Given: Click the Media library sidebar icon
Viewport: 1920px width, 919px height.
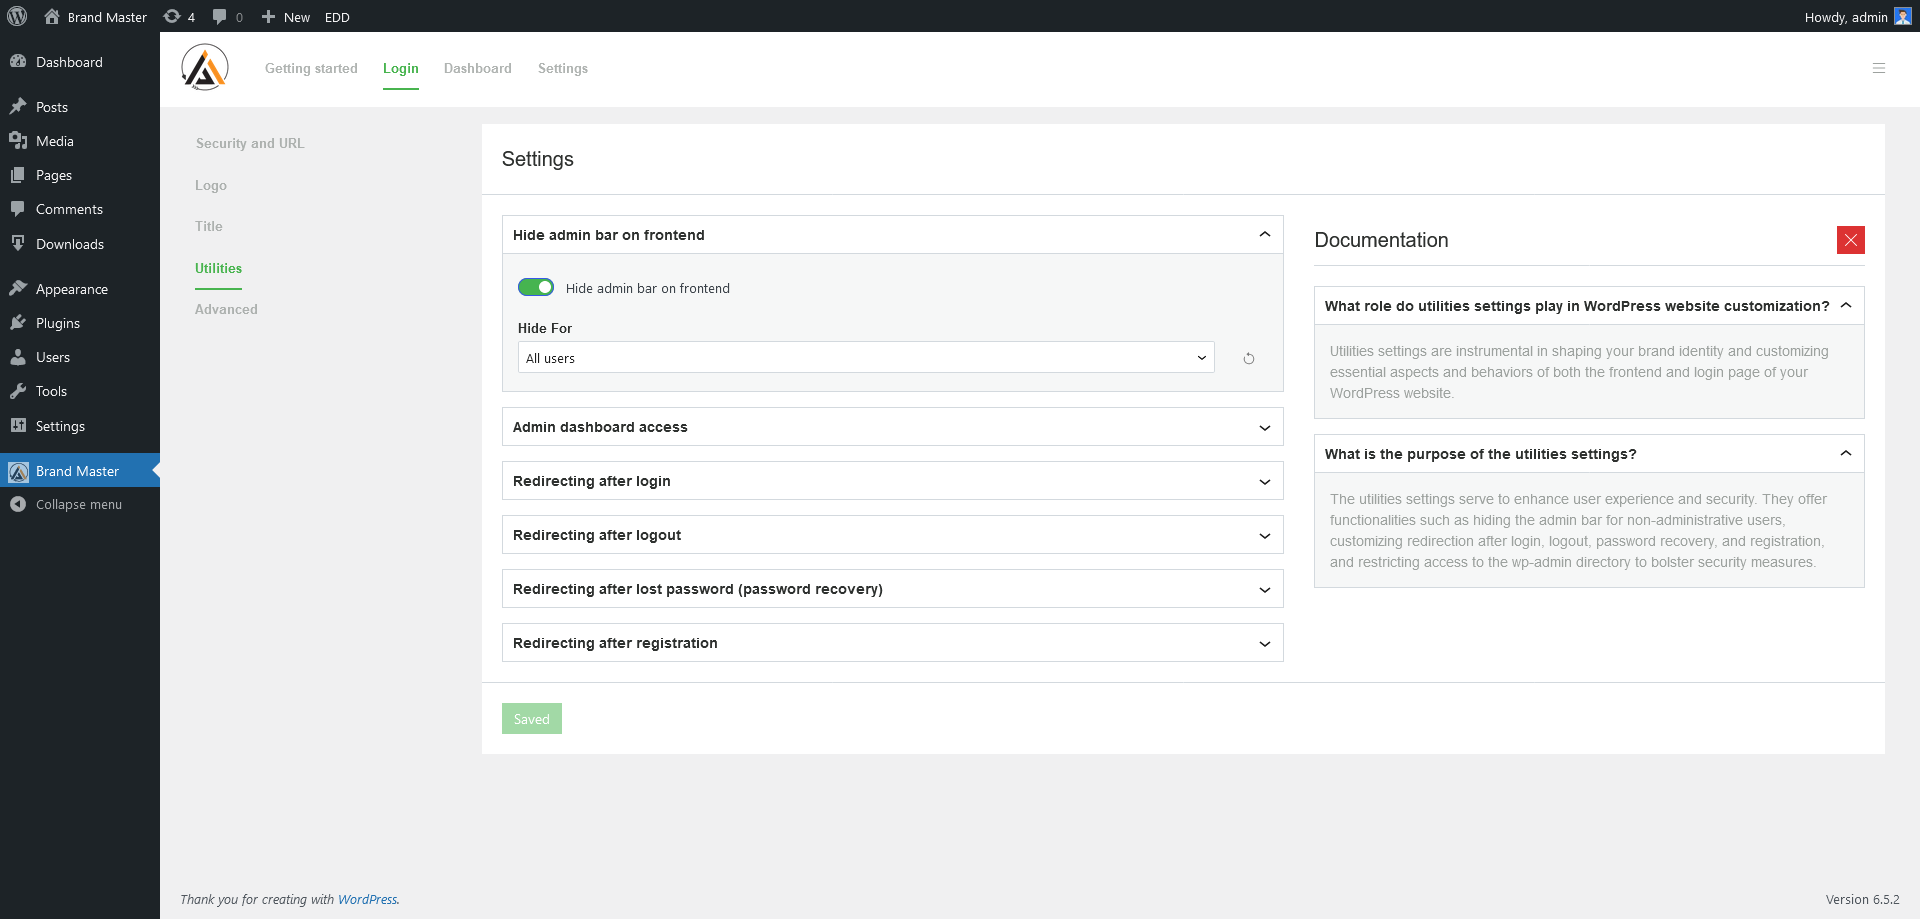Looking at the screenshot, I should (20, 140).
